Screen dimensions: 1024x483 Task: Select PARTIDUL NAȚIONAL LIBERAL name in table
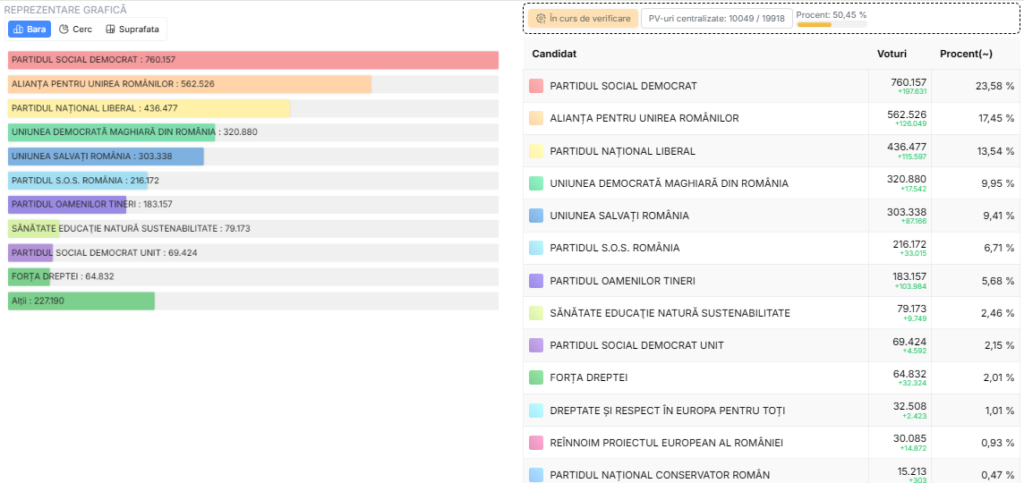[622, 151]
